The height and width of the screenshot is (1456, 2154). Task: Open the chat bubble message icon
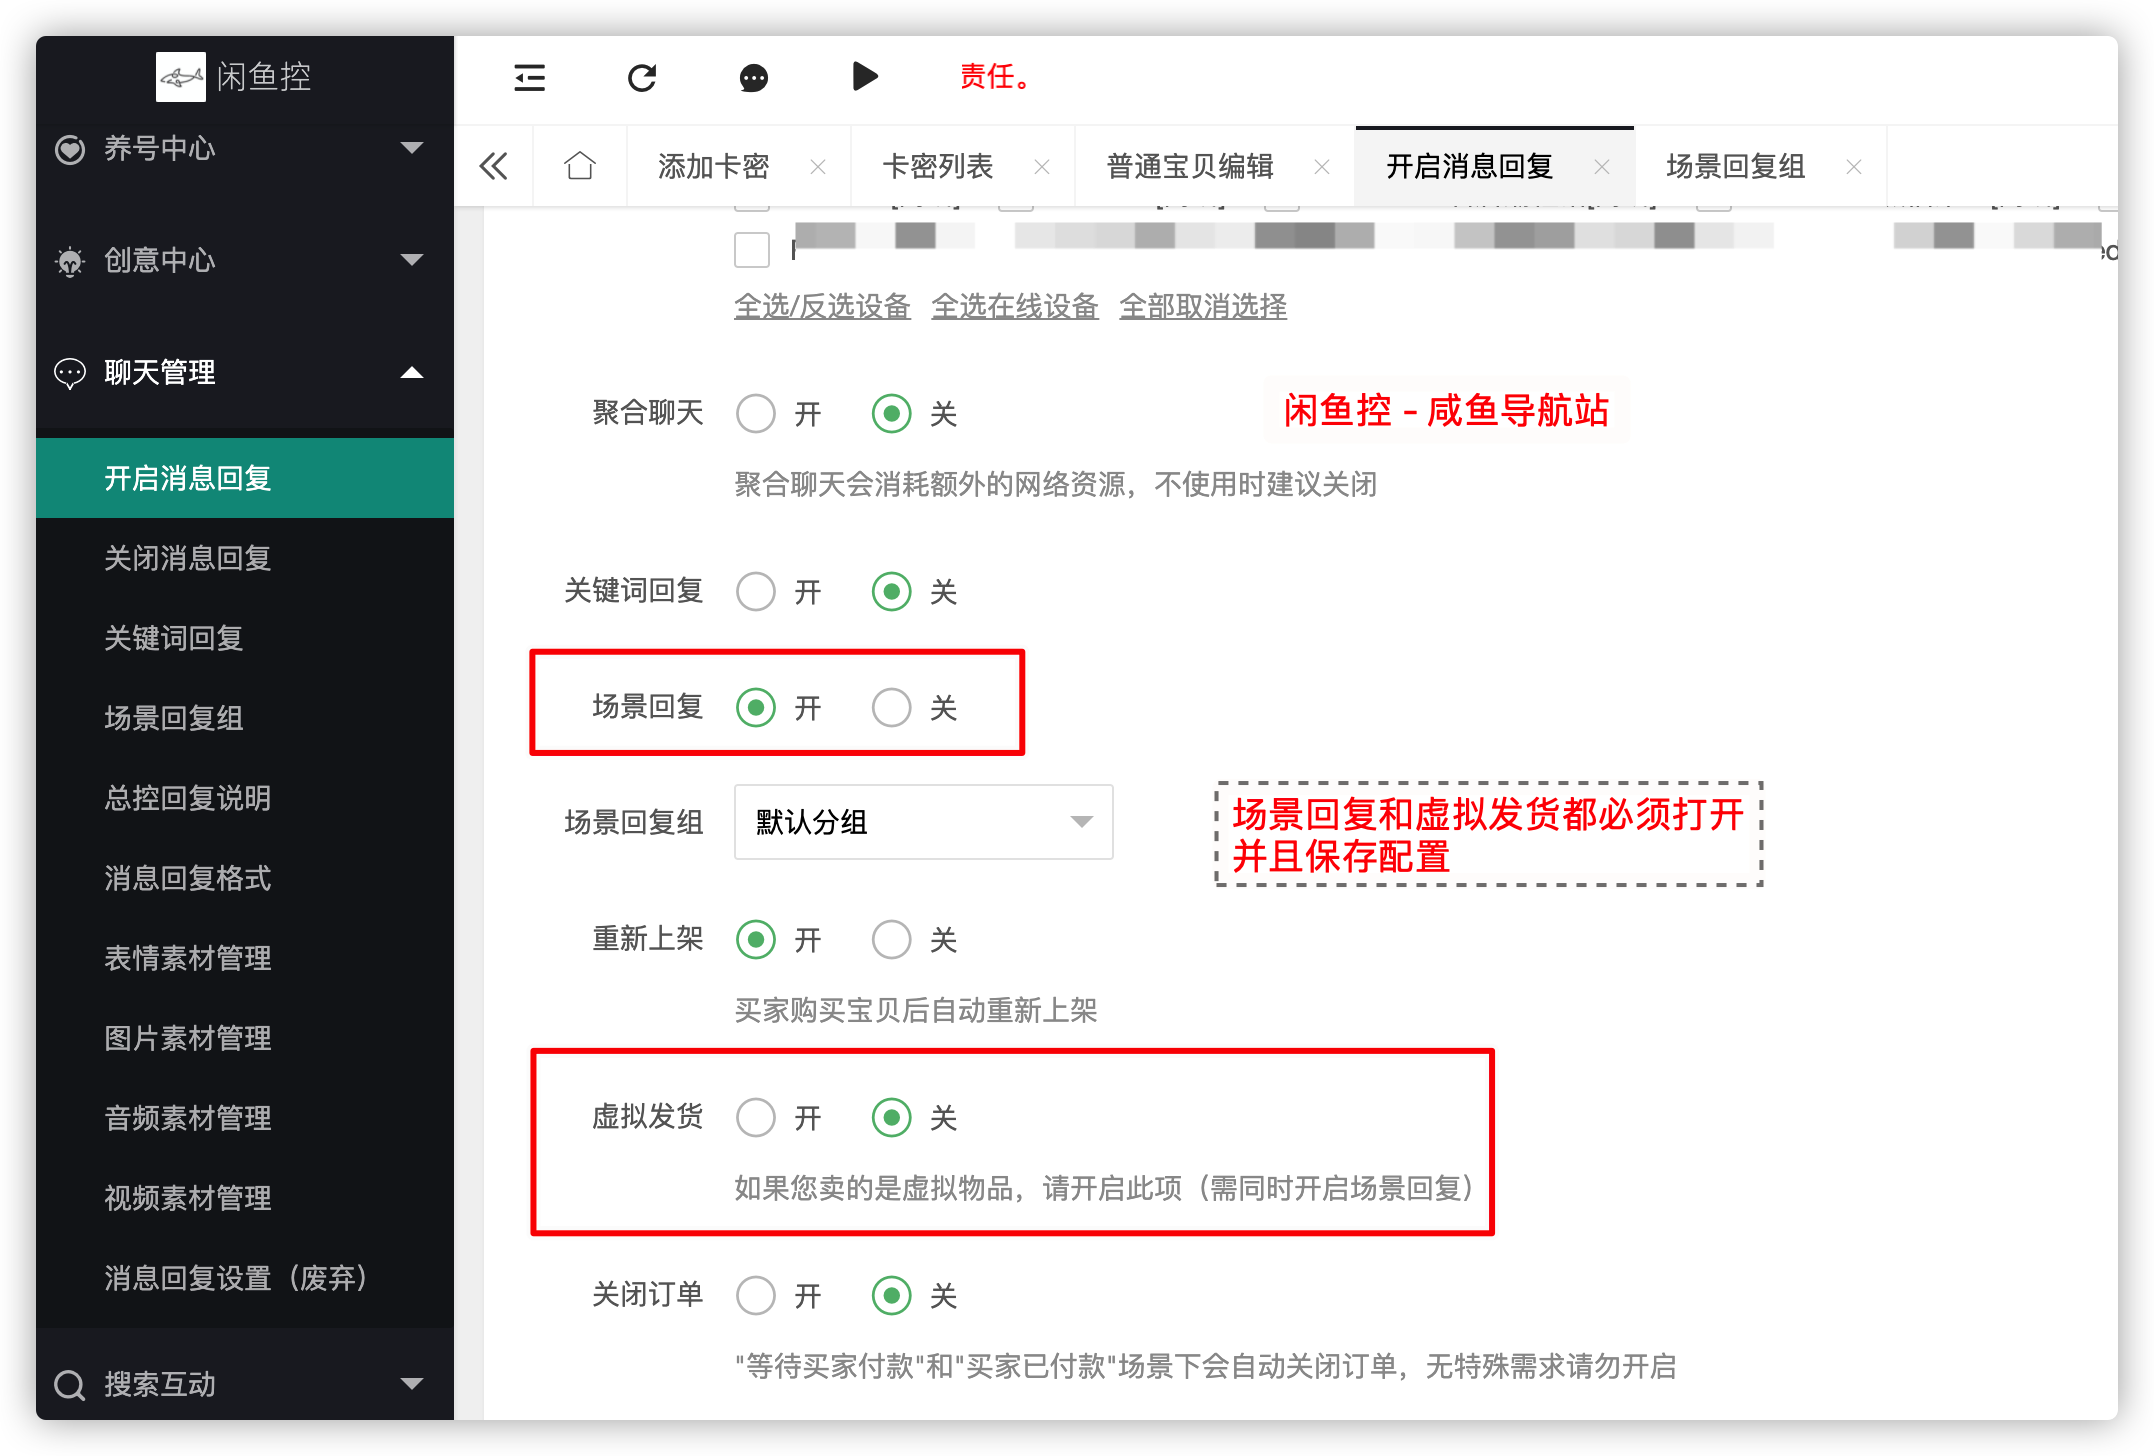tap(754, 78)
